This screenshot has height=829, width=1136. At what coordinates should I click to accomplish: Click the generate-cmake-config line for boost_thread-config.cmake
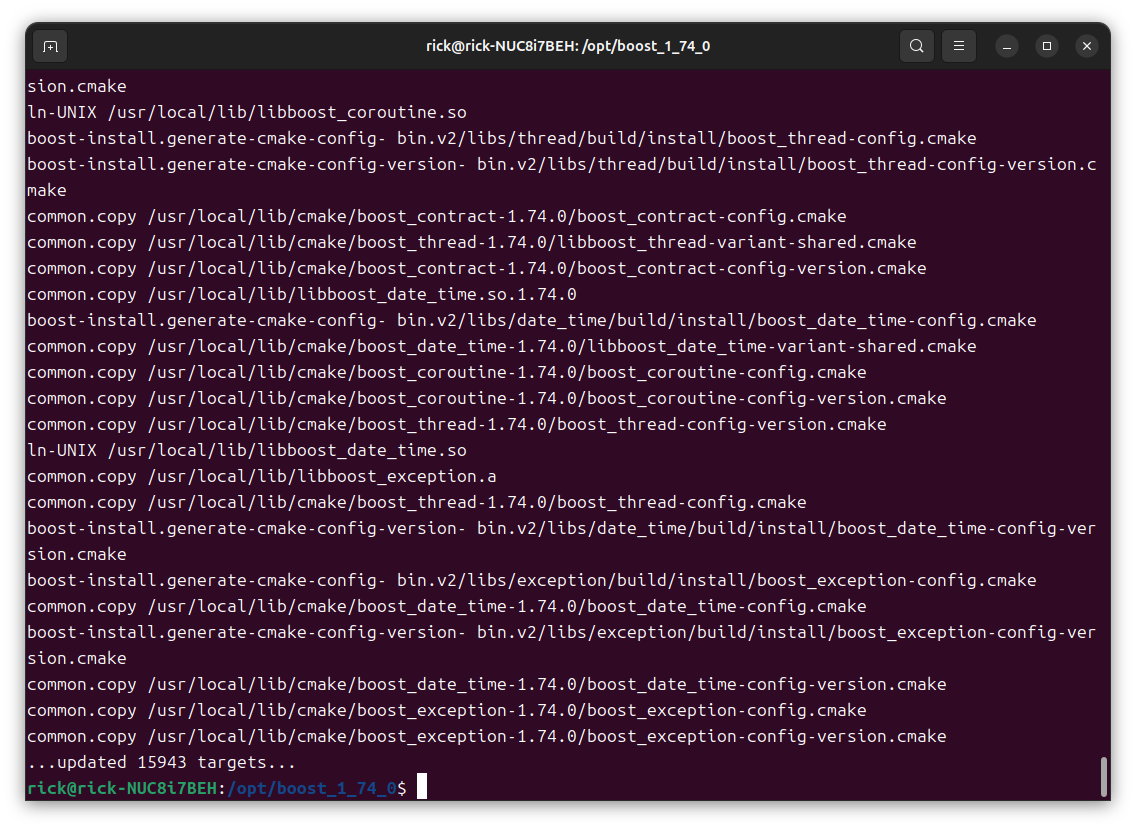tap(502, 138)
